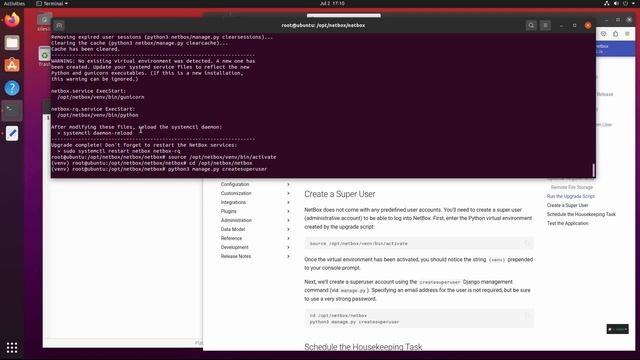This screenshot has width=640, height=360.
Task: Click Firefox extensions icon in toolbar
Action: click(x=616, y=34)
